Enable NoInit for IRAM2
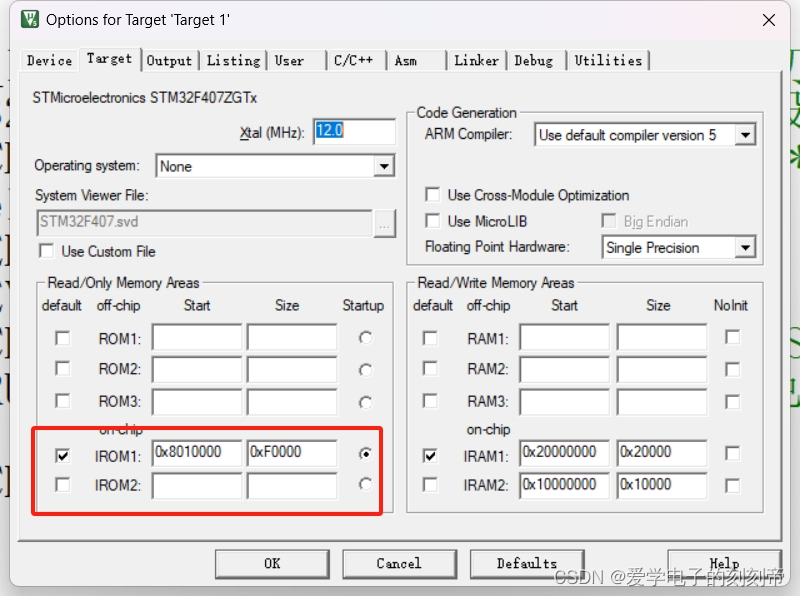This screenshot has width=800, height=596. [732, 485]
